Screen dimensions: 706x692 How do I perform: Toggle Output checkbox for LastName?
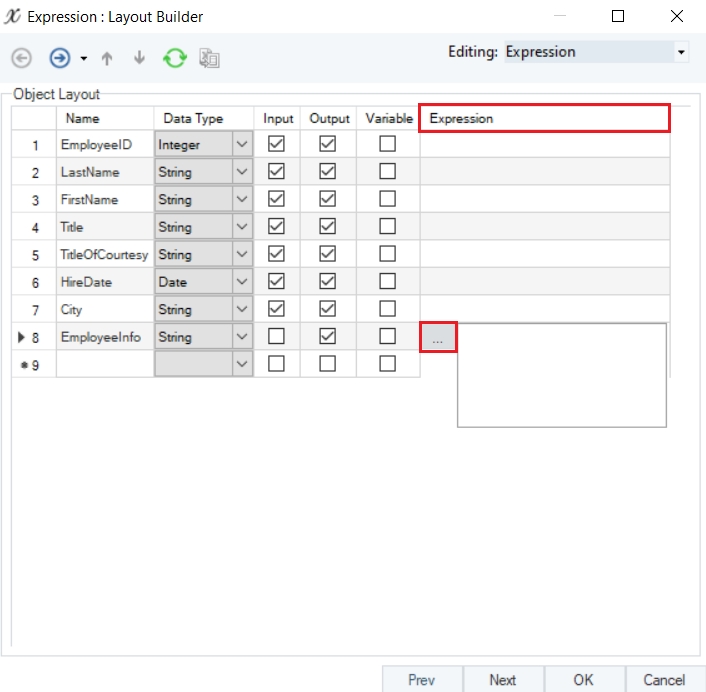click(x=327, y=172)
